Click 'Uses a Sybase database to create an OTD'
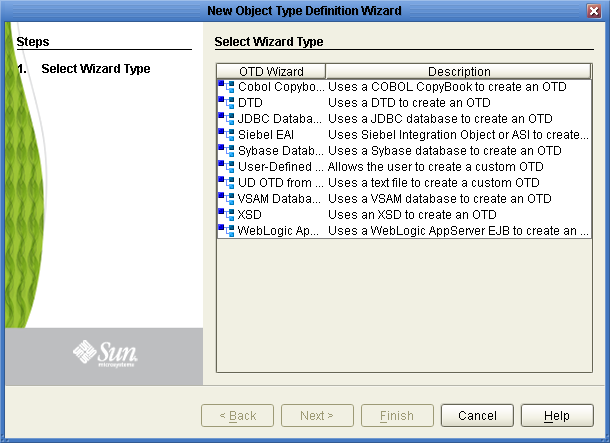This screenshot has width=610, height=443. point(445,151)
